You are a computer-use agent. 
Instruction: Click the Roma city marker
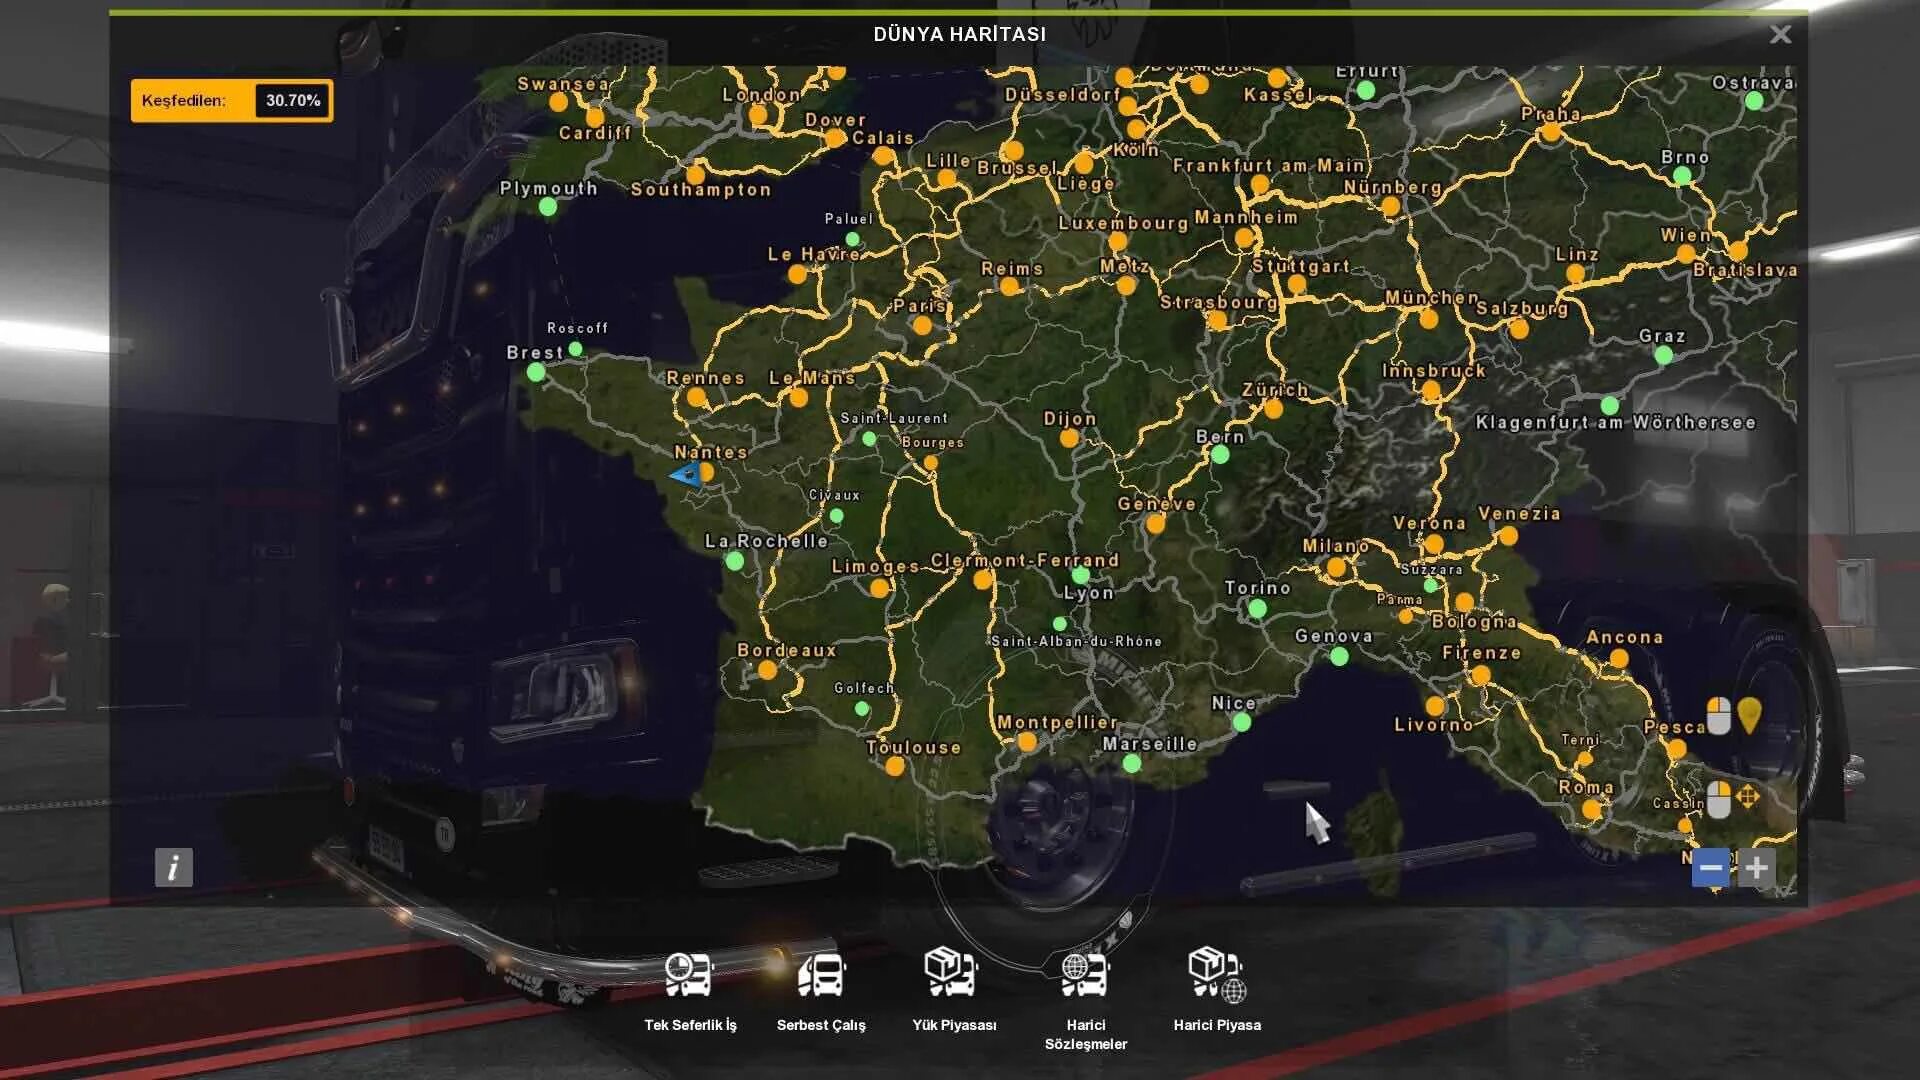[1591, 809]
